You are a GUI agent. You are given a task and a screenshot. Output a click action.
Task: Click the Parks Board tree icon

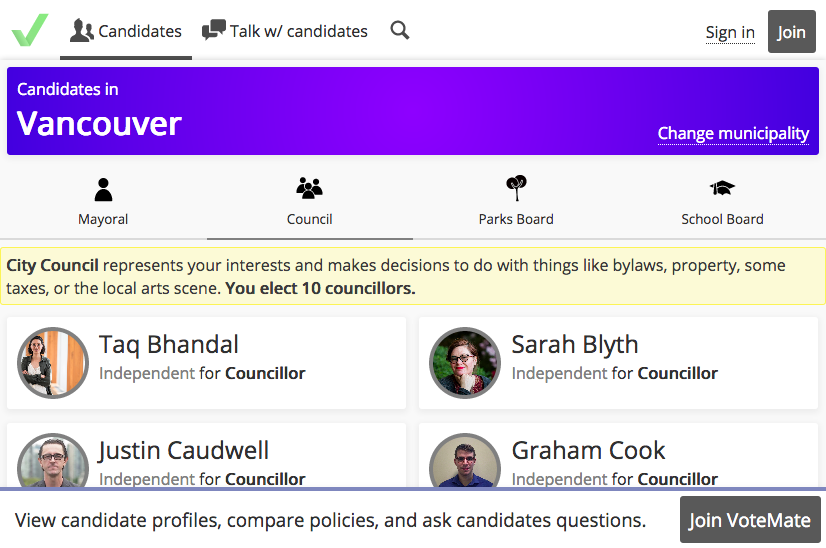516,188
